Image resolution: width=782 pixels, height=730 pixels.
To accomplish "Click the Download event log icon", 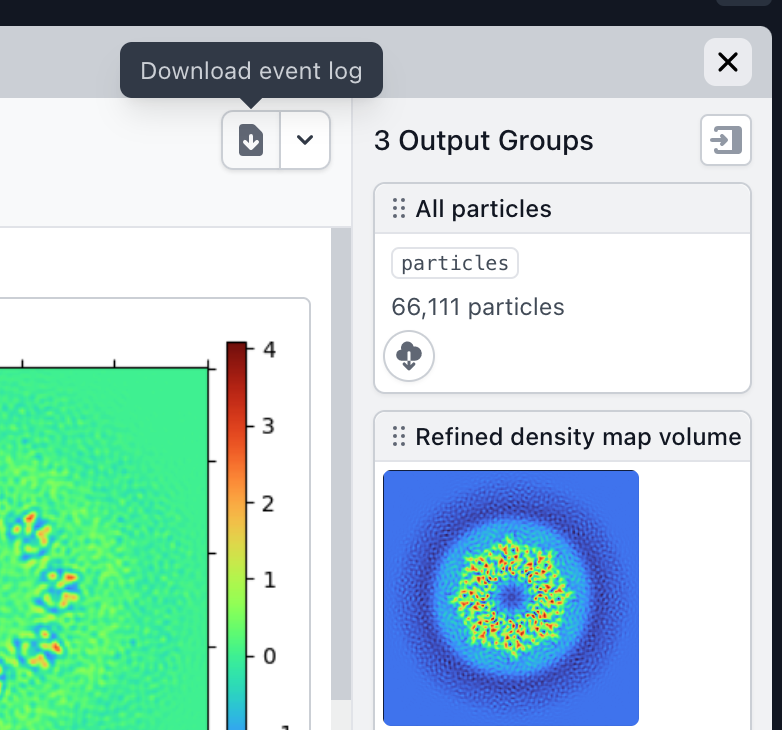I will pyautogui.click(x=251, y=140).
